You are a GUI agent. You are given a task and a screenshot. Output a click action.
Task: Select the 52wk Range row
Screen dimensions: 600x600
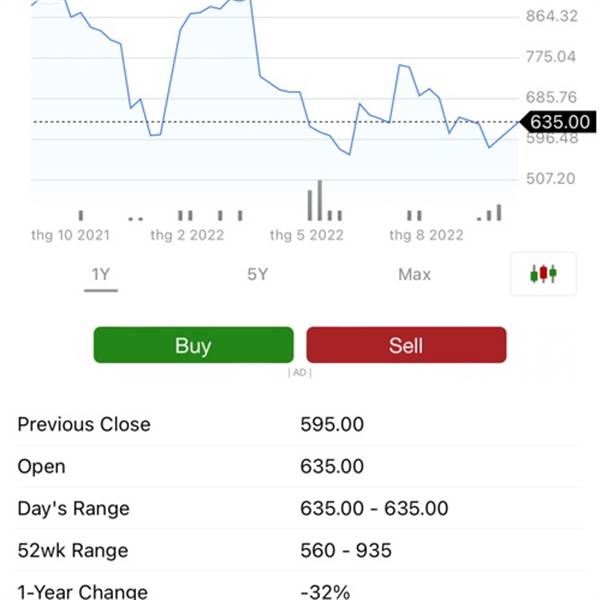tap(300, 551)
